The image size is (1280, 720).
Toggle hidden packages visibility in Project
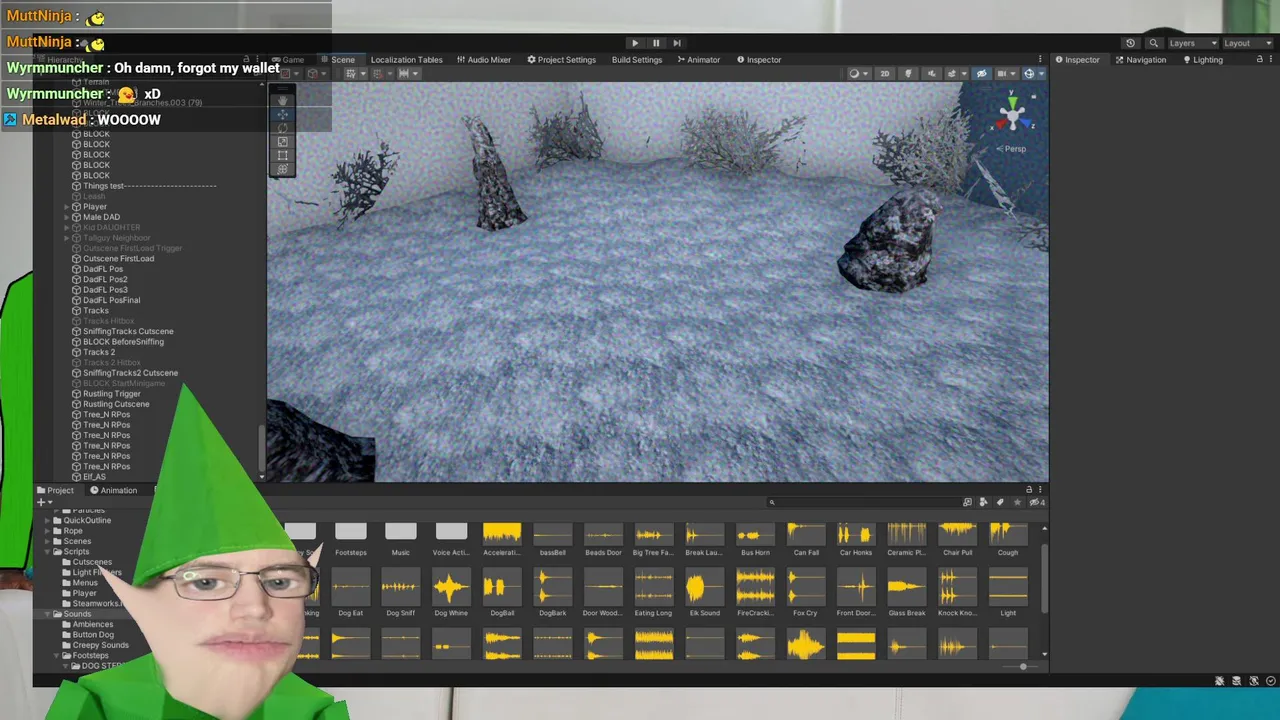(x=1037, y=502)
